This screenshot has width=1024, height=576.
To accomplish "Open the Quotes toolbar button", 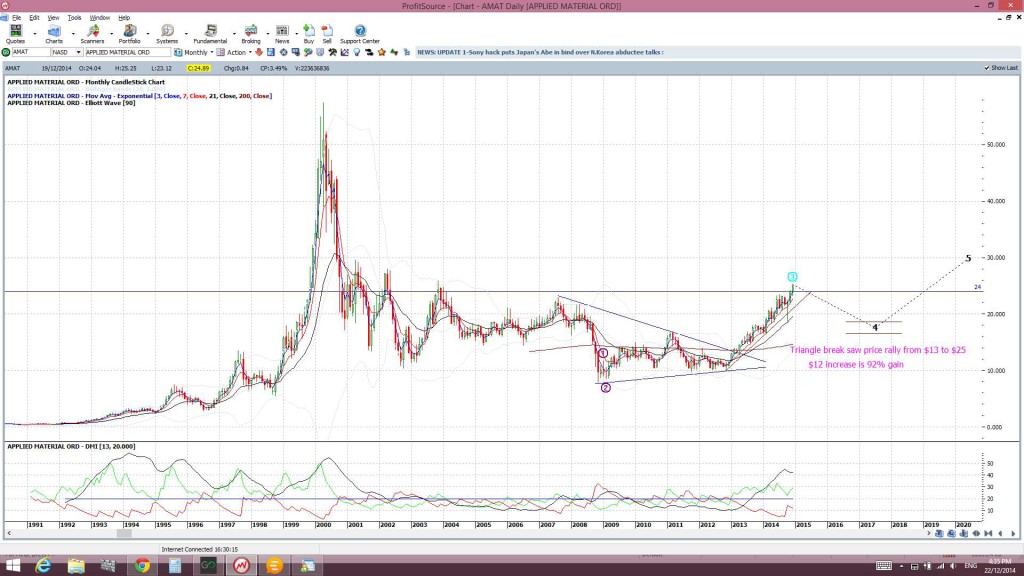I will pos(15,34).
